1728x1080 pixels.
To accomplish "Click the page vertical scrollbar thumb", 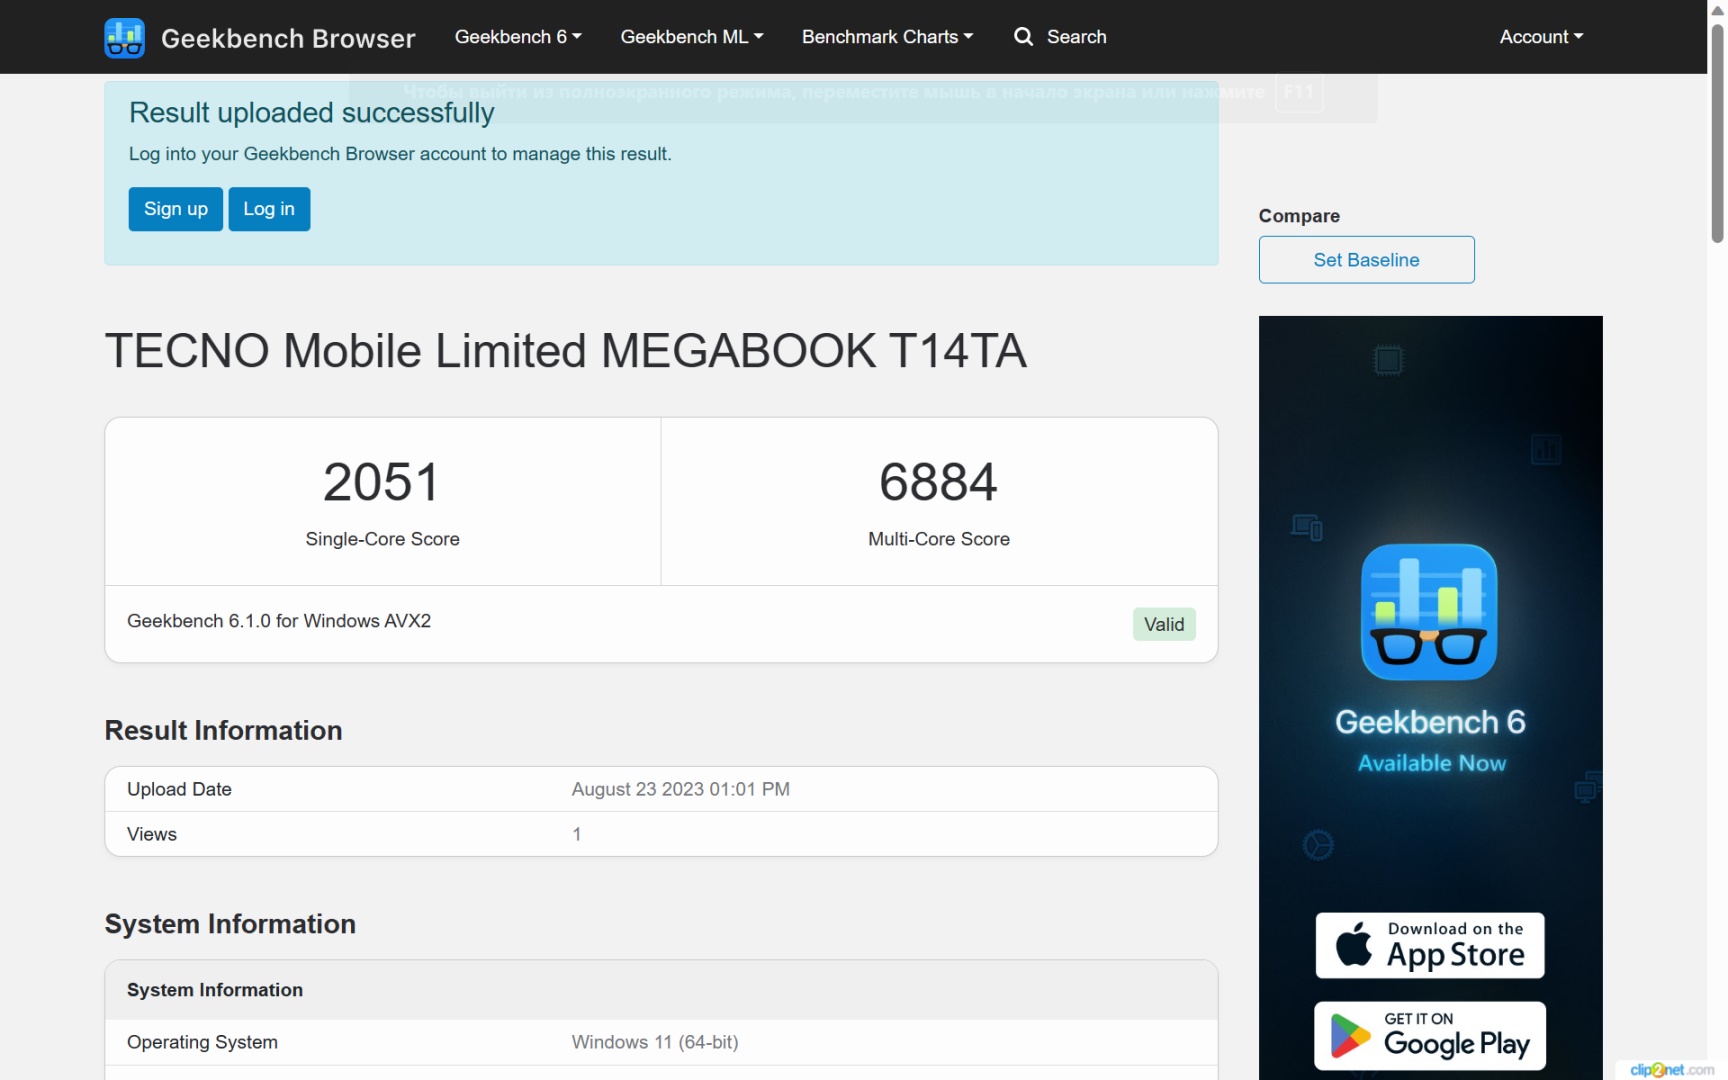I will (x=1717, y=133).
